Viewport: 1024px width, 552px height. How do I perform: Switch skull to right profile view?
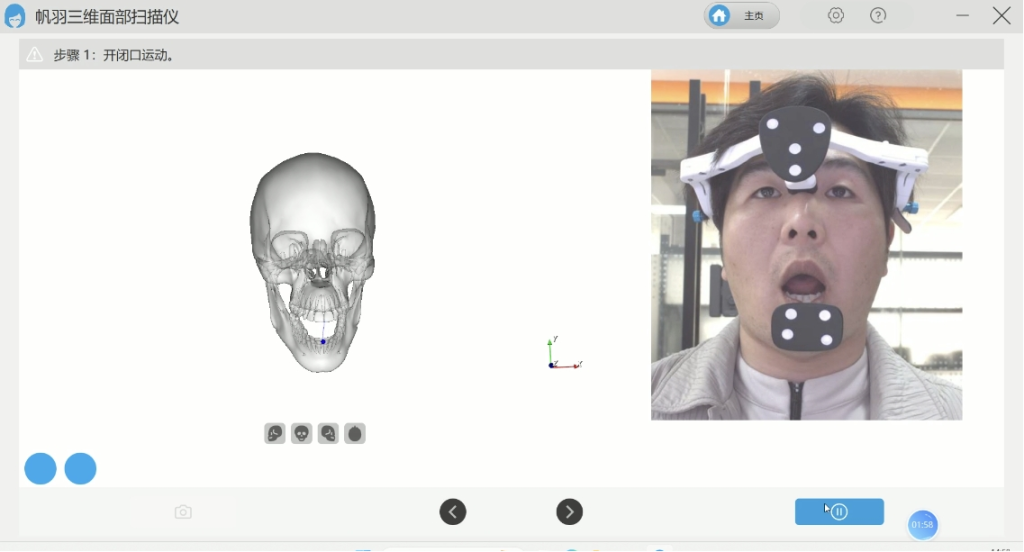(x=328, y=434)
